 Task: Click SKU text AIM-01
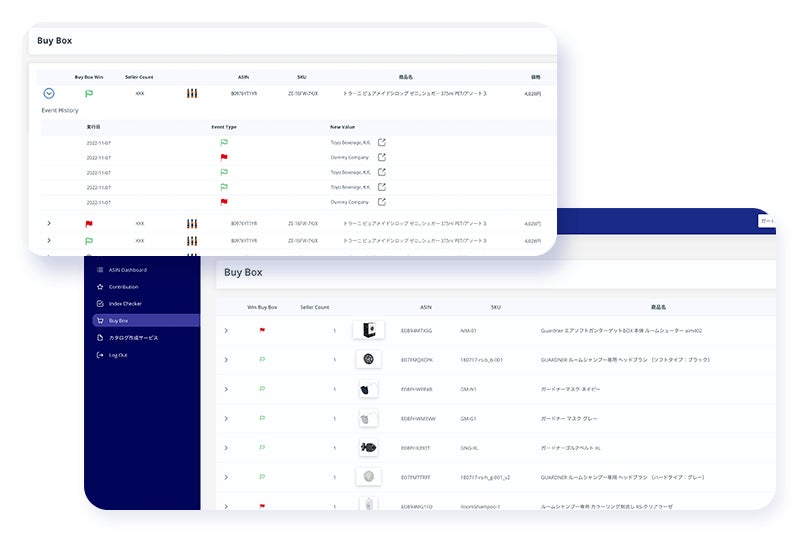tap(468, 331)
